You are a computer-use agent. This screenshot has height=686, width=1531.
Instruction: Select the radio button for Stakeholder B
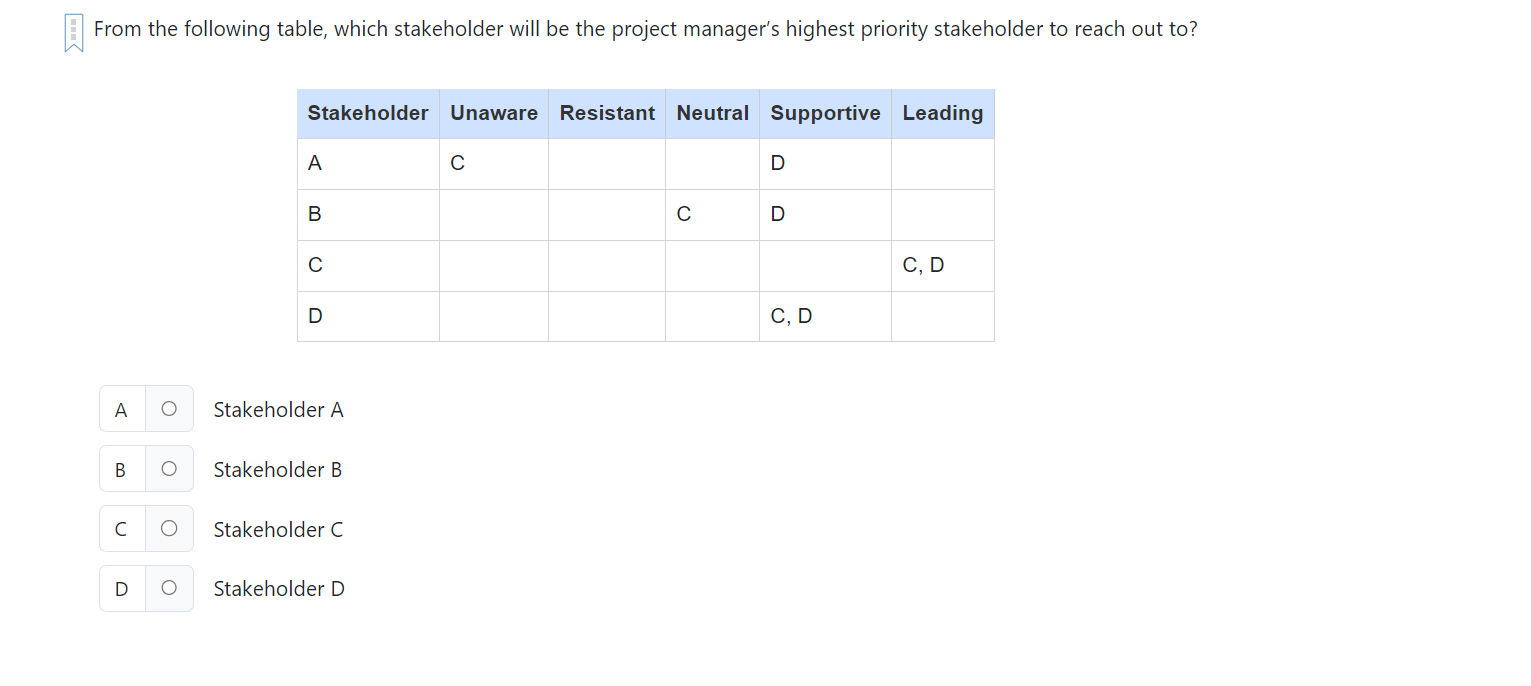[169, 468]
